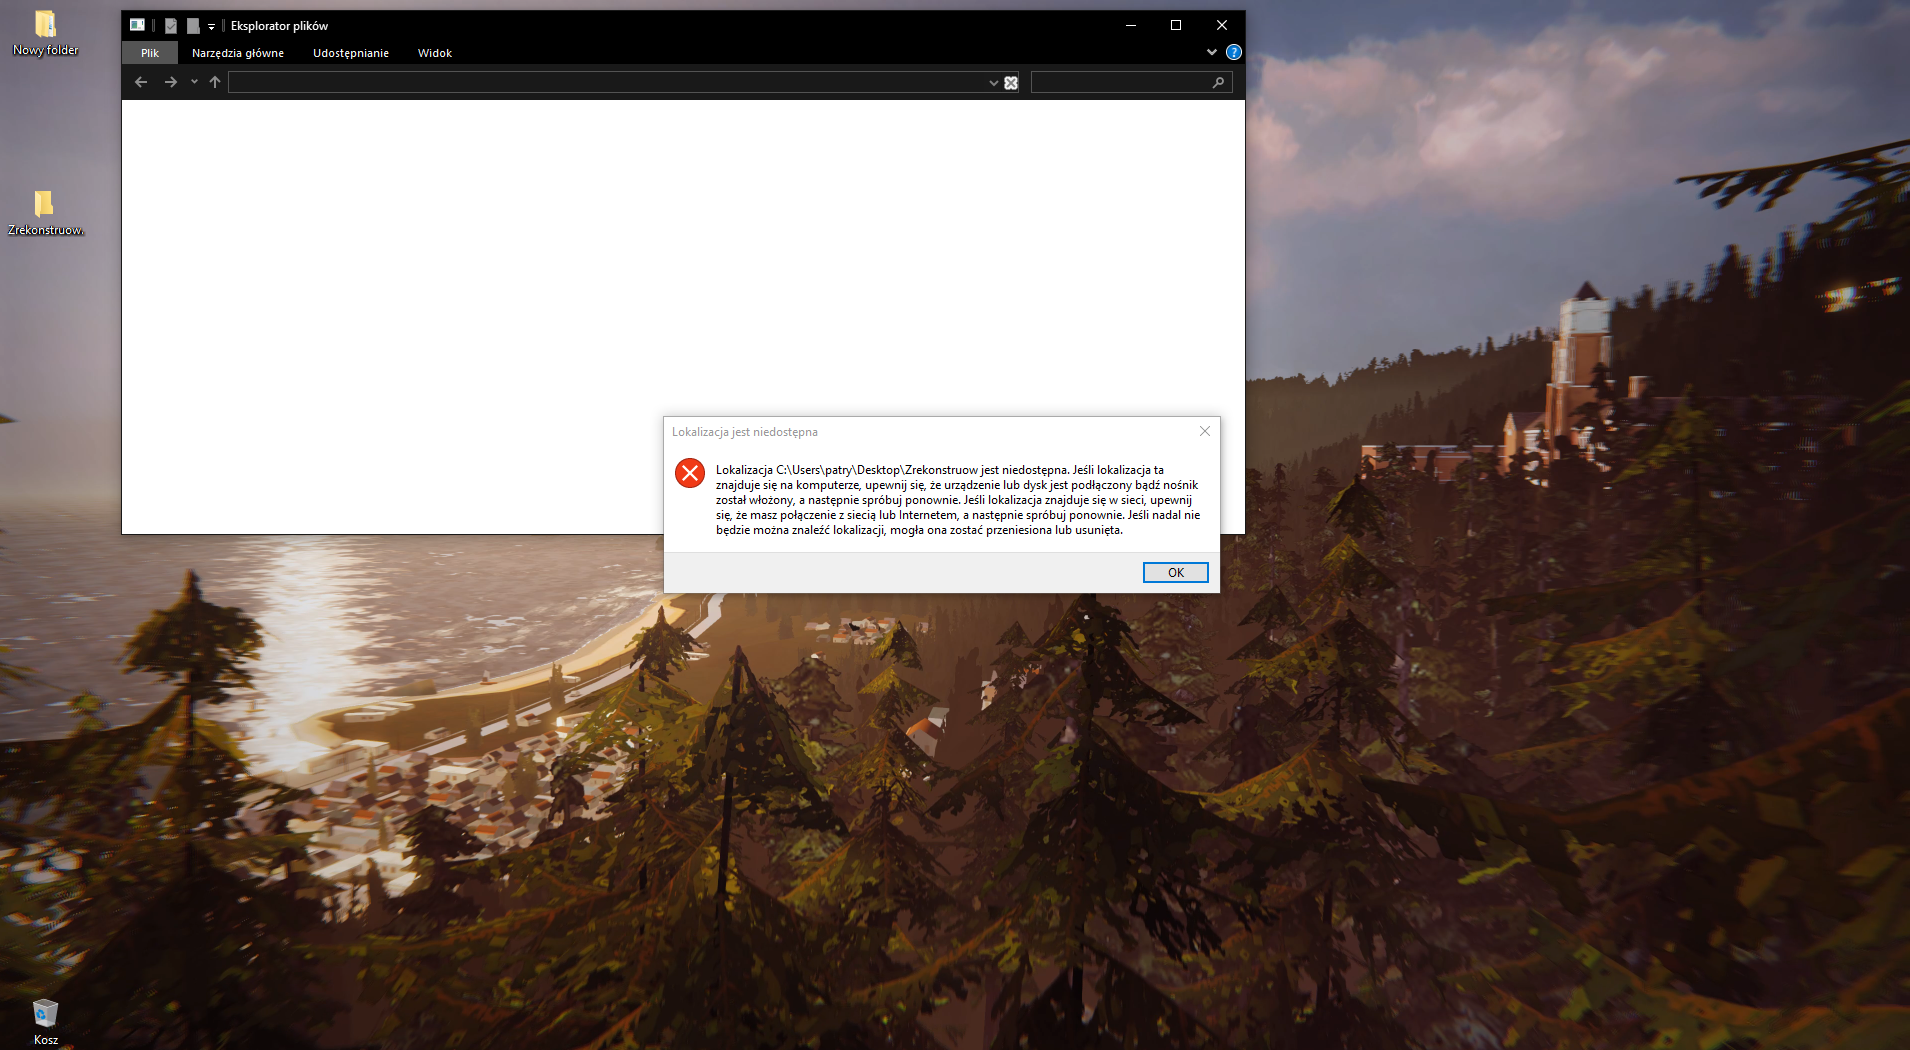Open the recent locations dropdown arrow
The width and height of the screenshot is (1910, 1050).
[194, 82]
